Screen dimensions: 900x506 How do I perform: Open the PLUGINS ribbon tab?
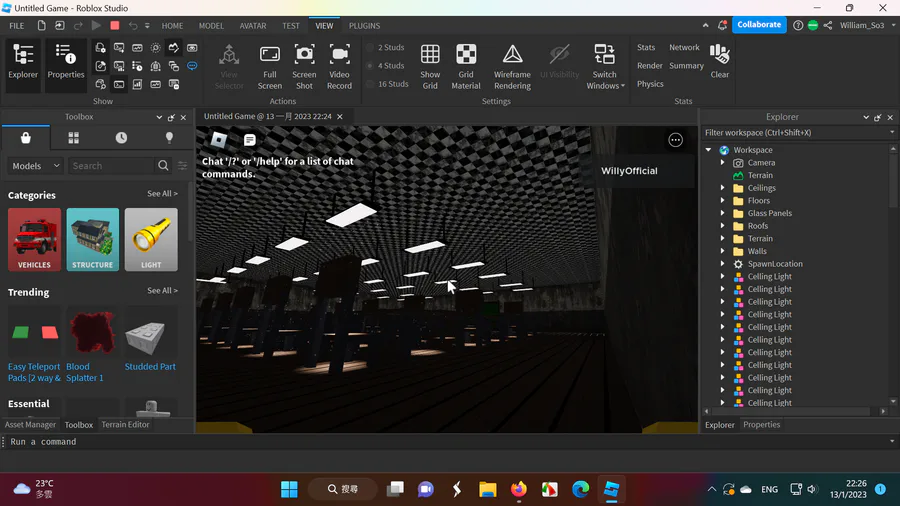pos(364,26)
